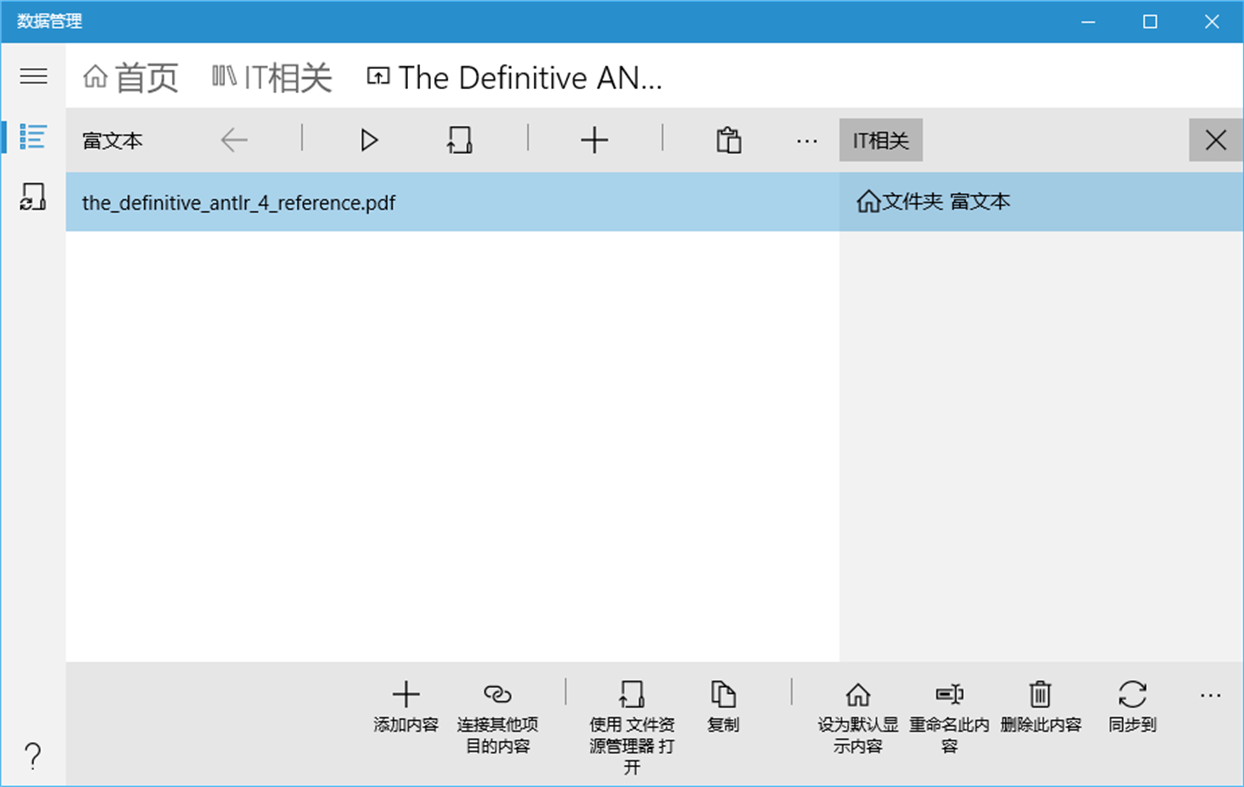点击使用文件资源管理器打开

pyautogui.click(x=631, y=710)
